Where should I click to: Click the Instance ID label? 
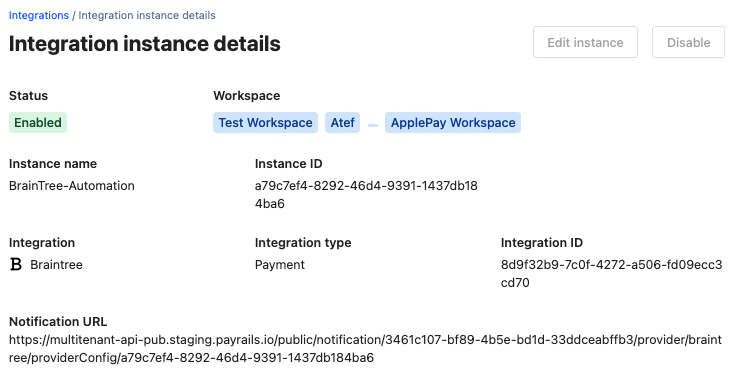(288, 164)
